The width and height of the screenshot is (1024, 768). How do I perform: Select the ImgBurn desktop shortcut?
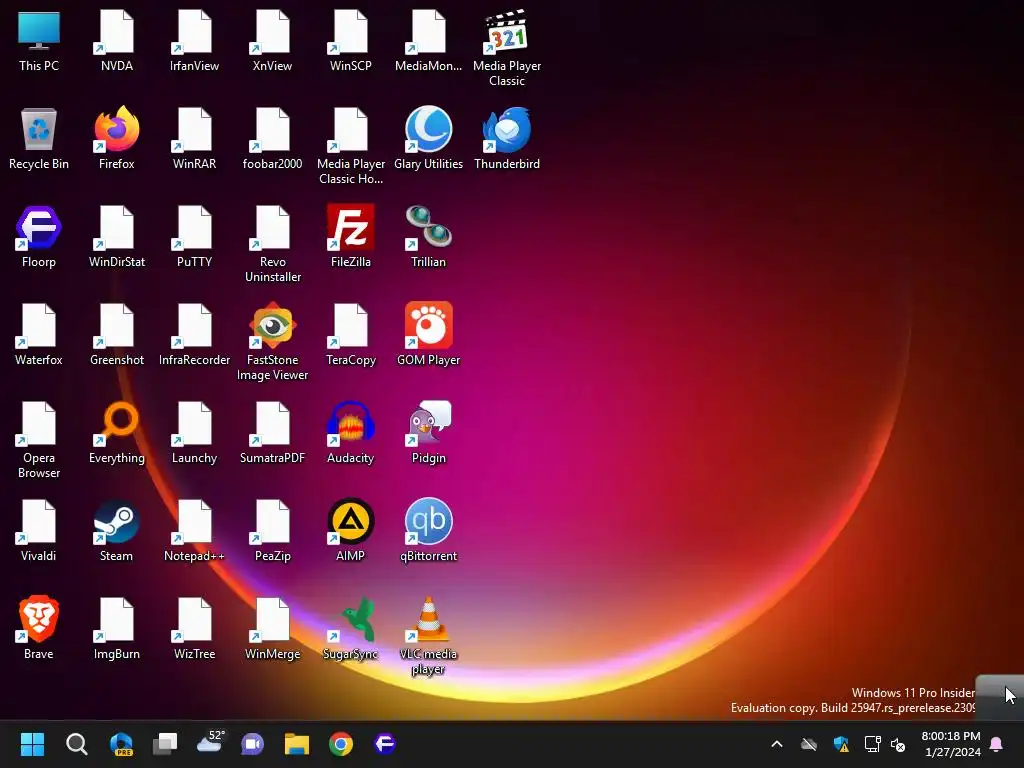116,629
